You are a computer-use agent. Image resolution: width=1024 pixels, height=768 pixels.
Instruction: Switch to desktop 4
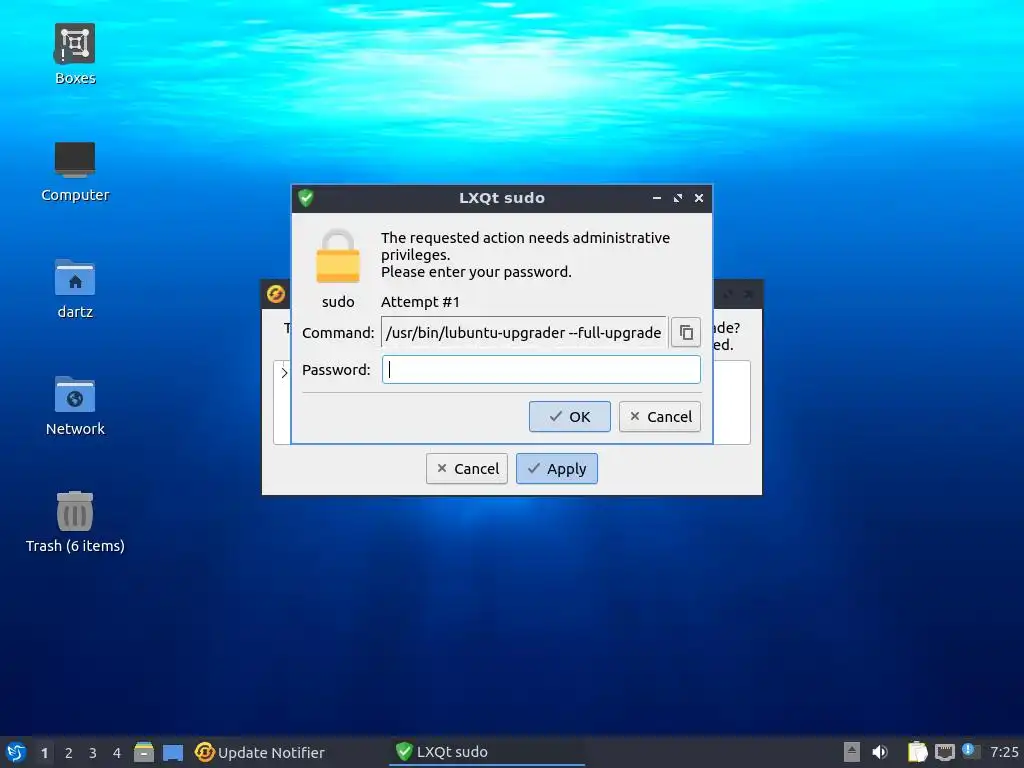coord(117,753)
